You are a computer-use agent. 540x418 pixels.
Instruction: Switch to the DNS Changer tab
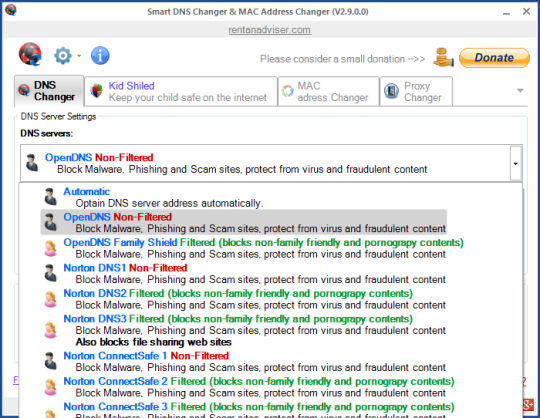pyautogui.click(x=49, y=91)
